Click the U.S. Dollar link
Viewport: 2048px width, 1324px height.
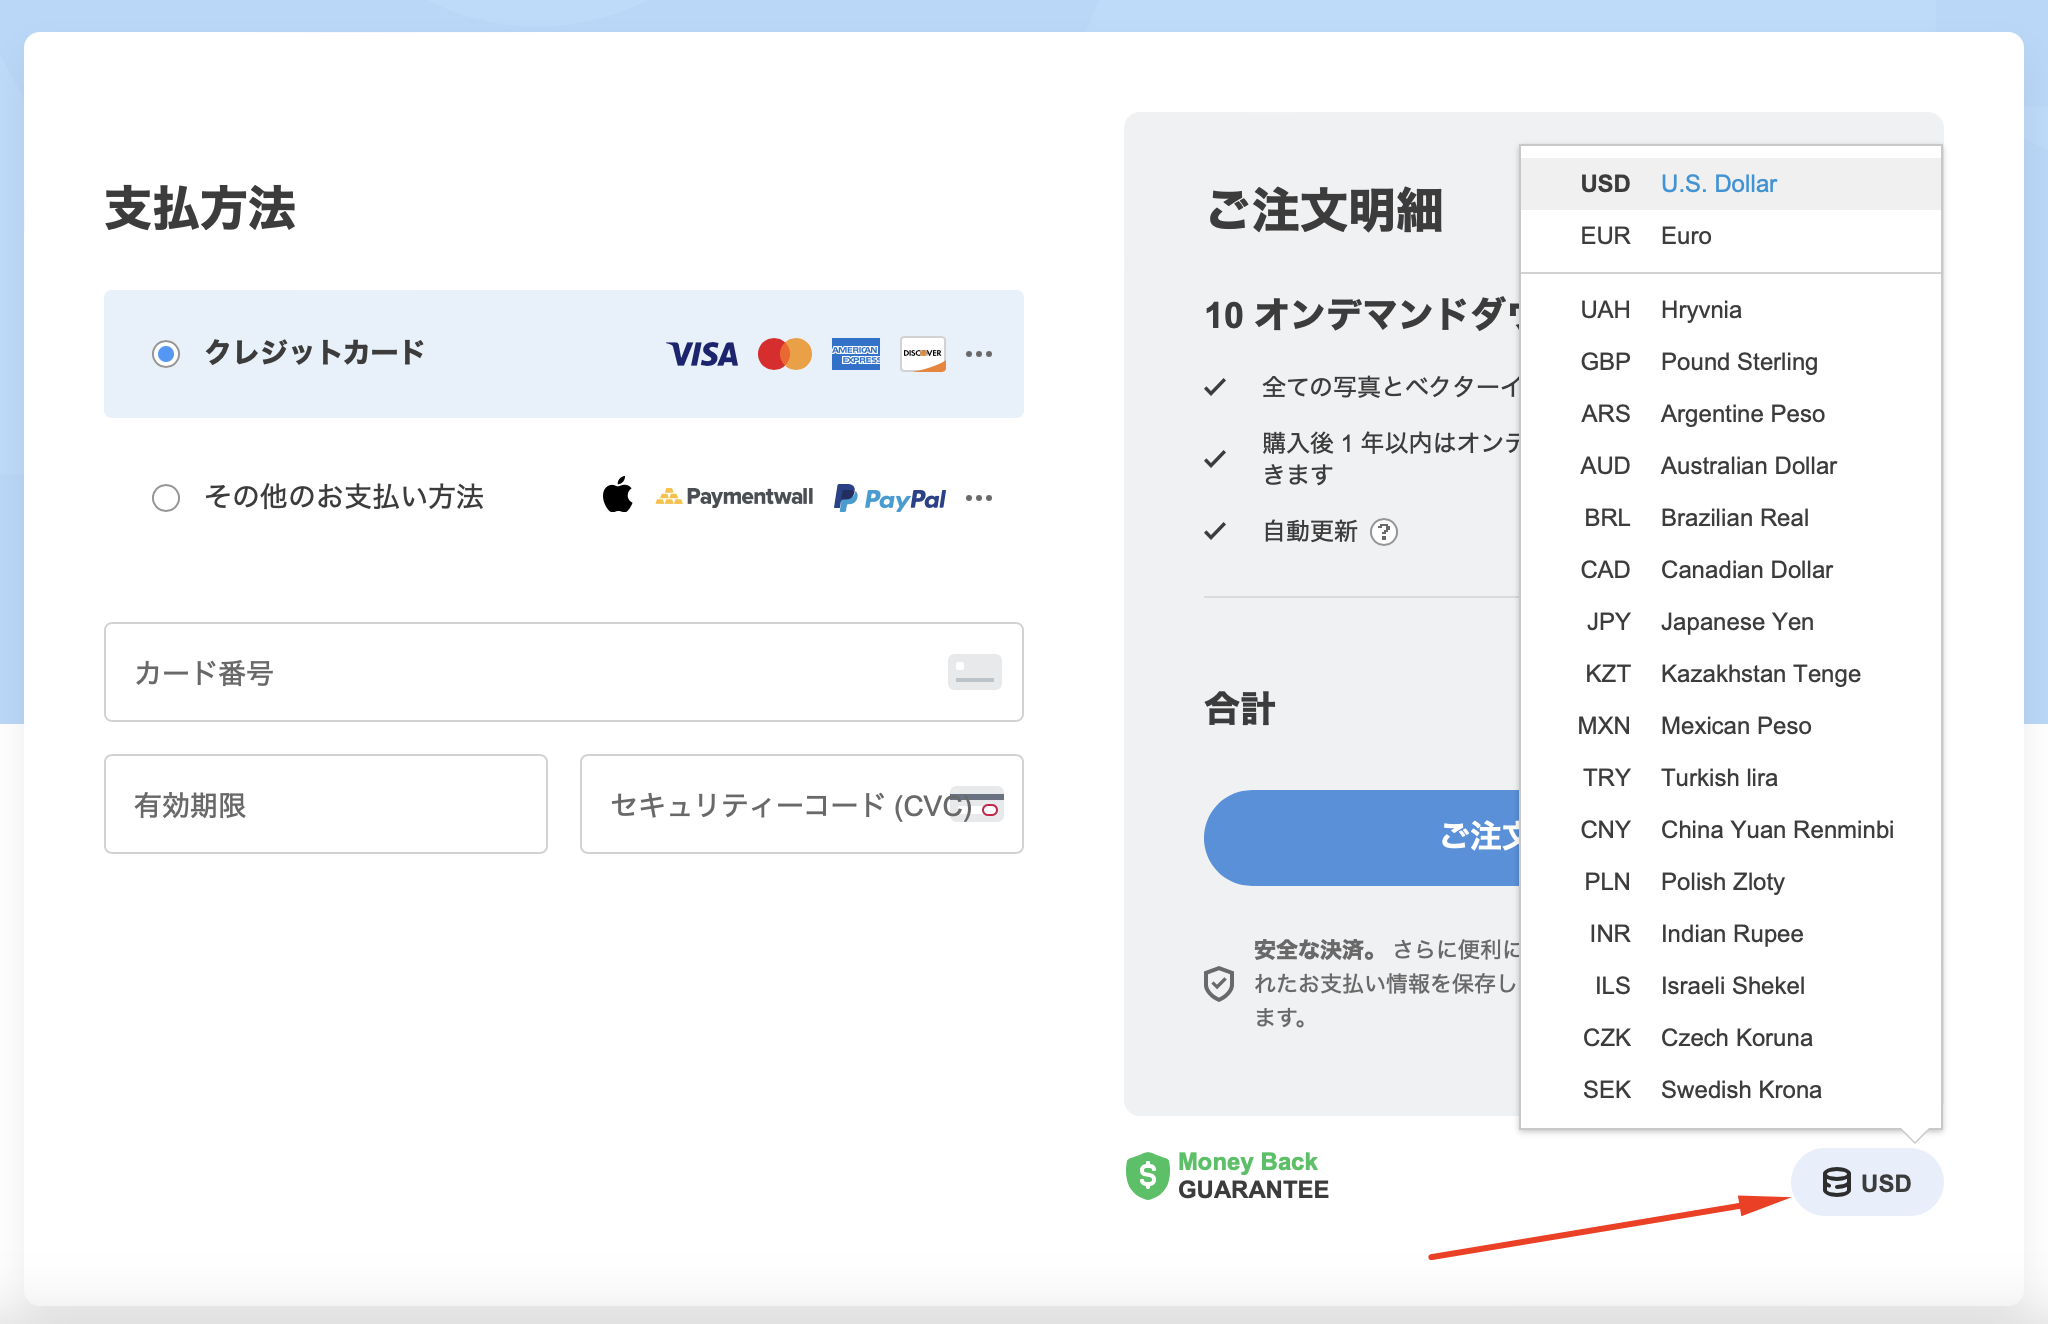click(x=1718, y=183)
